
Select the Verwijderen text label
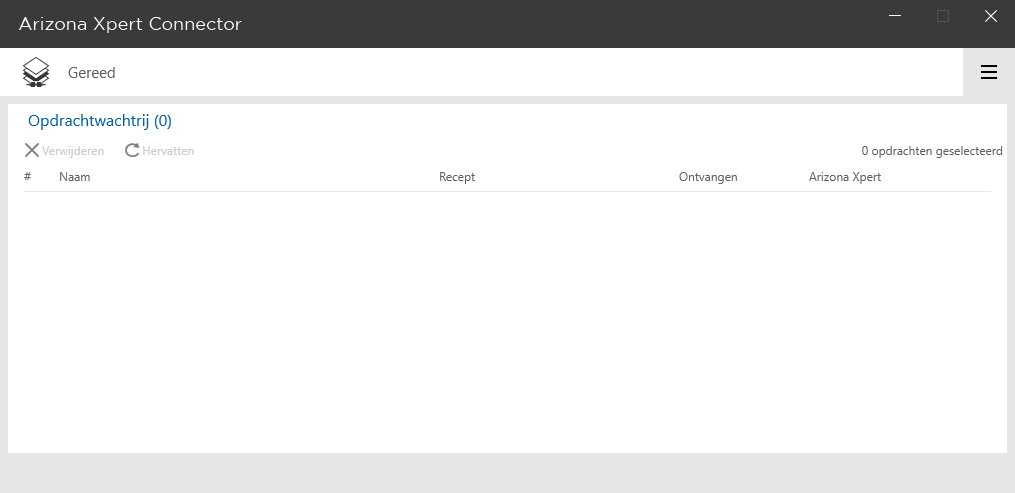(73, 151)
